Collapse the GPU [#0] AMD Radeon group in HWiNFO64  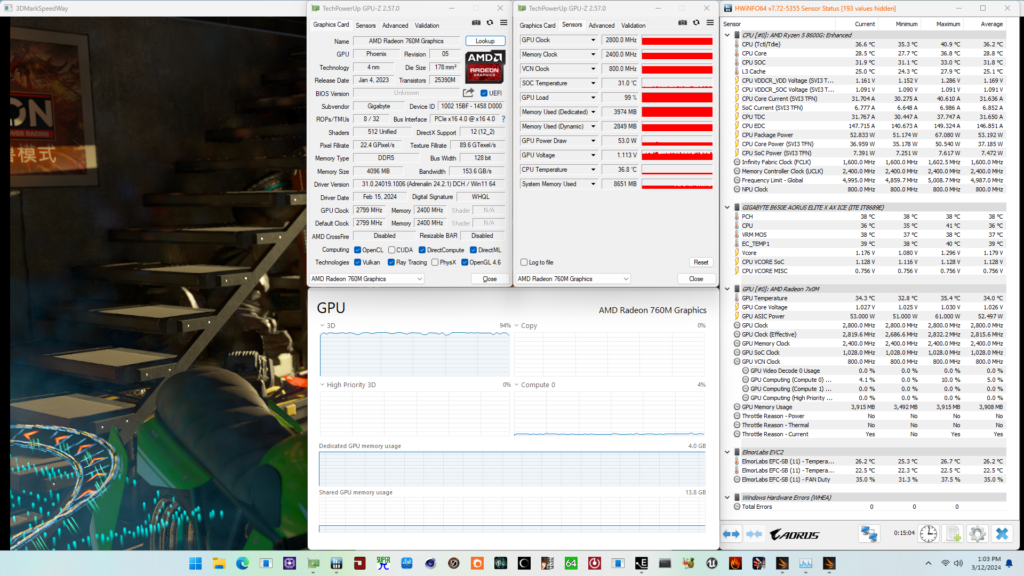[x=728, y=289]
